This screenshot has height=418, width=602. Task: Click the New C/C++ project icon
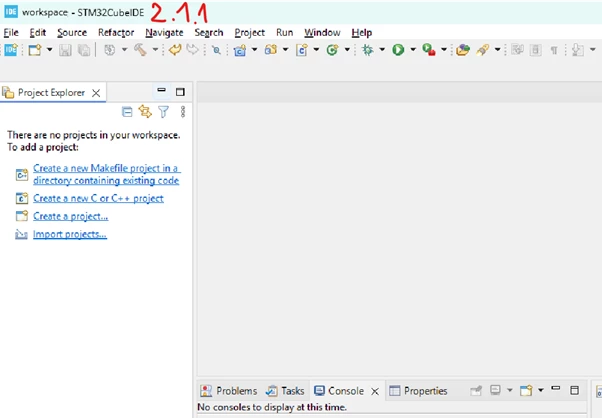pyautogui.click(x=240, y=50)
